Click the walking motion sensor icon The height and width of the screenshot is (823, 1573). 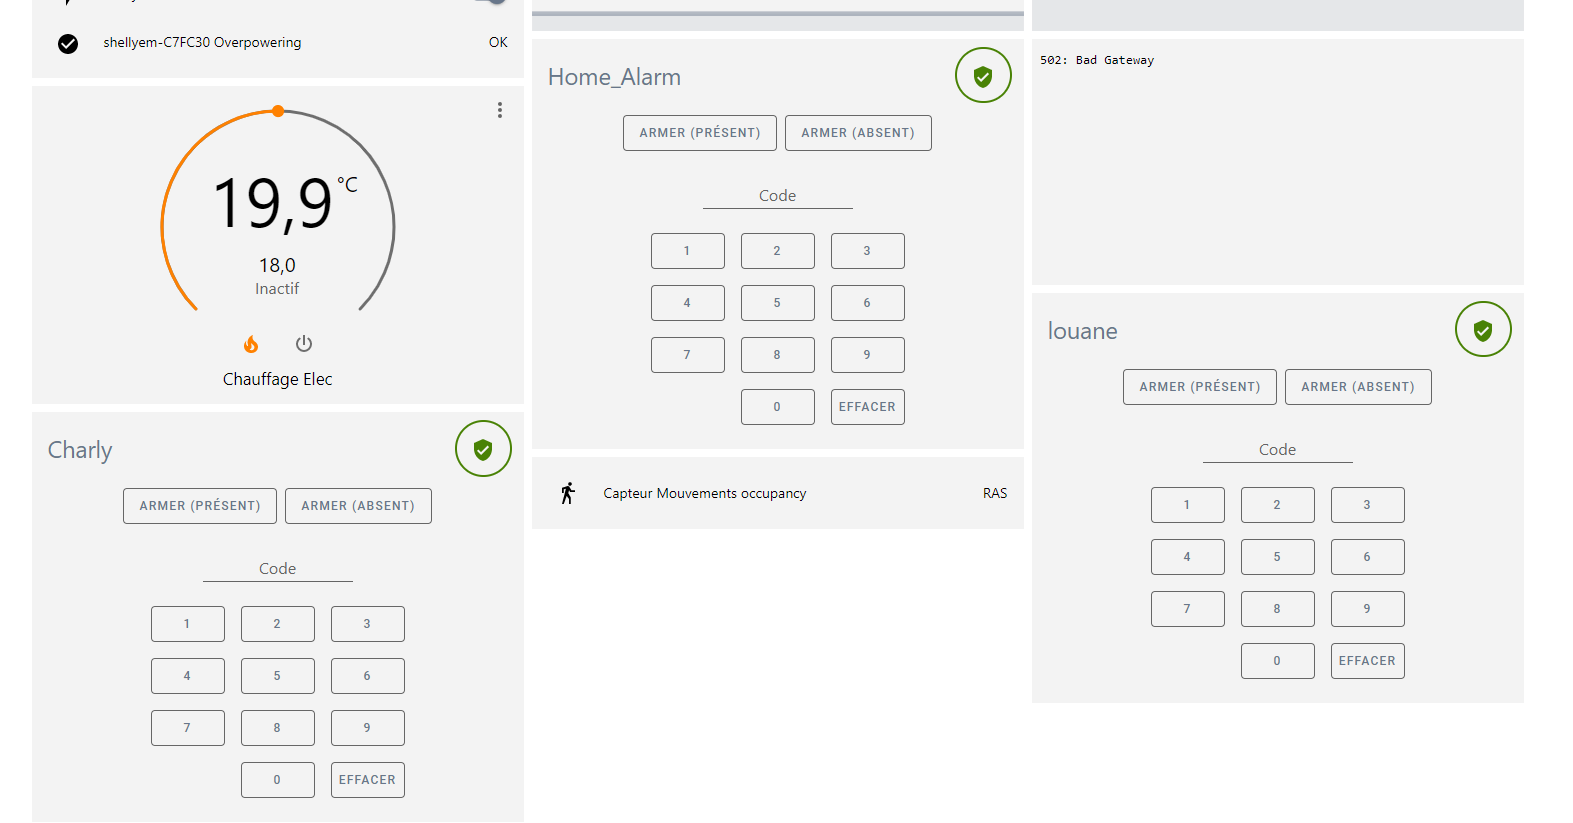coord(568,493)
